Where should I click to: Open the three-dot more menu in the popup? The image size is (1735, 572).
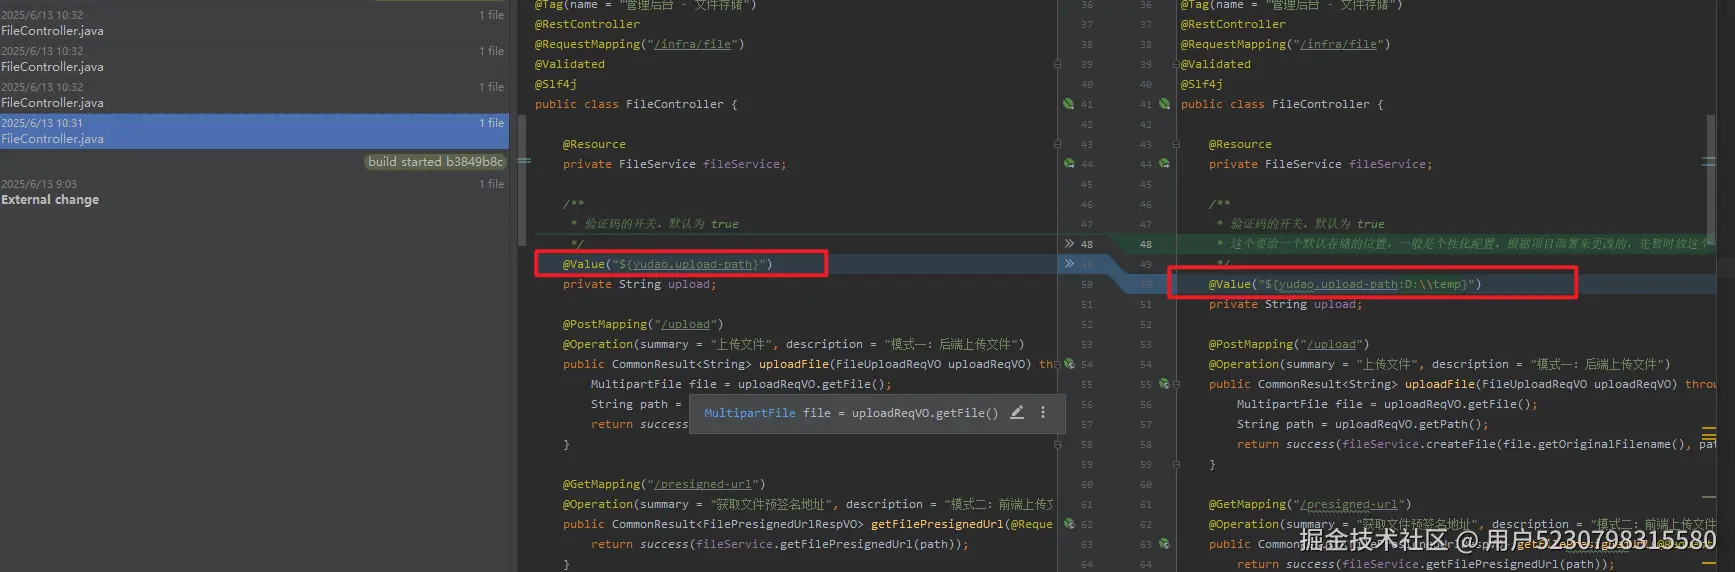pos(1043,413)
